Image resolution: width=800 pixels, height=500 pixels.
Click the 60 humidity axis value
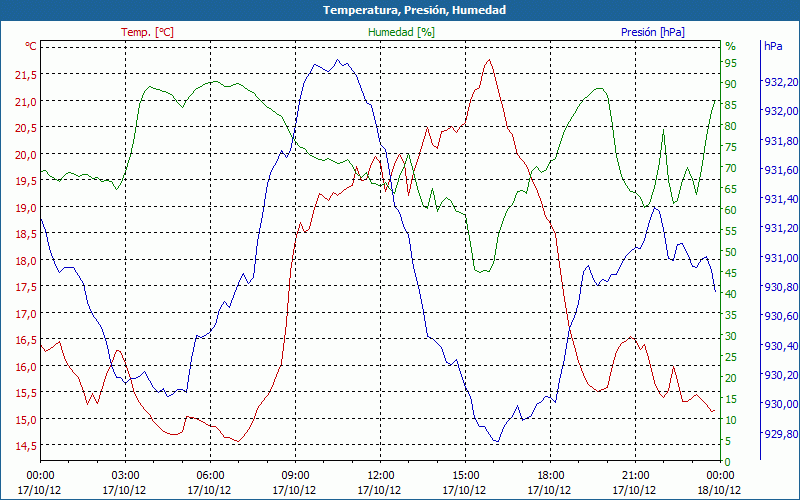click(x=731, y=210)
